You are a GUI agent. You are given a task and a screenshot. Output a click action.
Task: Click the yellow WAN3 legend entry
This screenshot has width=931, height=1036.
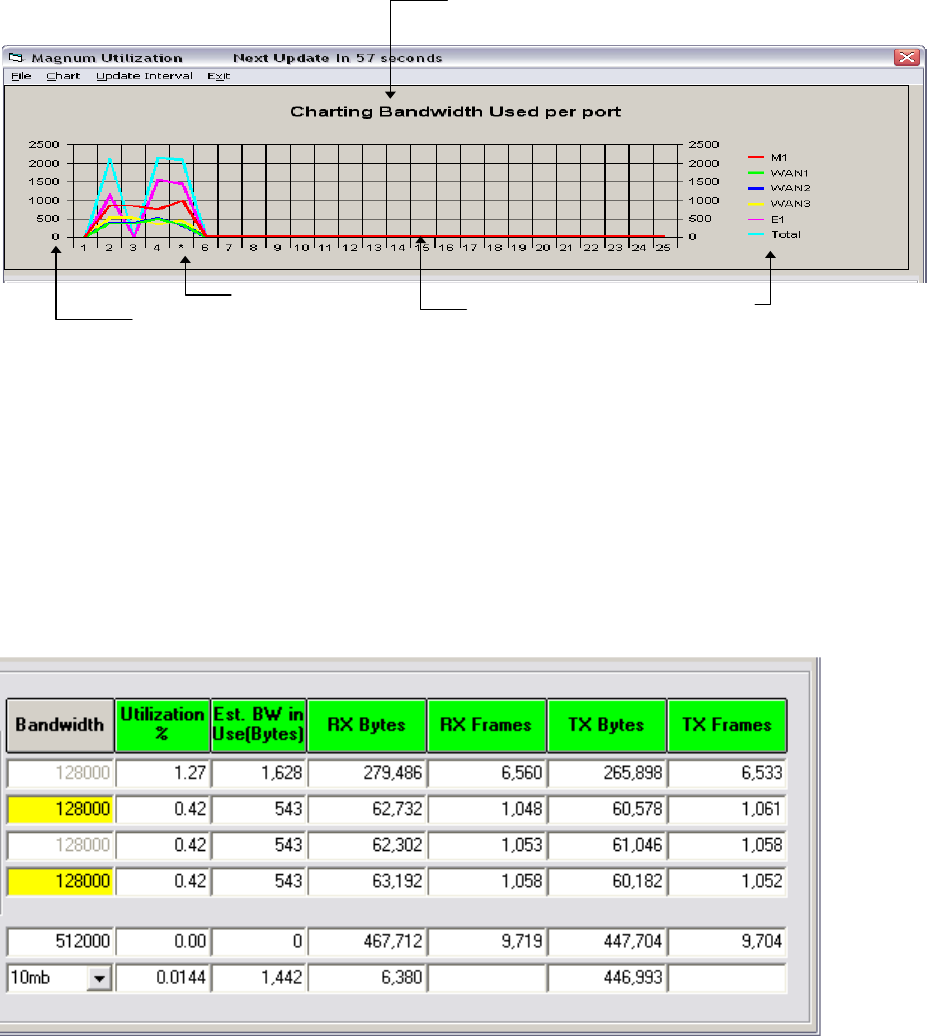point(781,204)
